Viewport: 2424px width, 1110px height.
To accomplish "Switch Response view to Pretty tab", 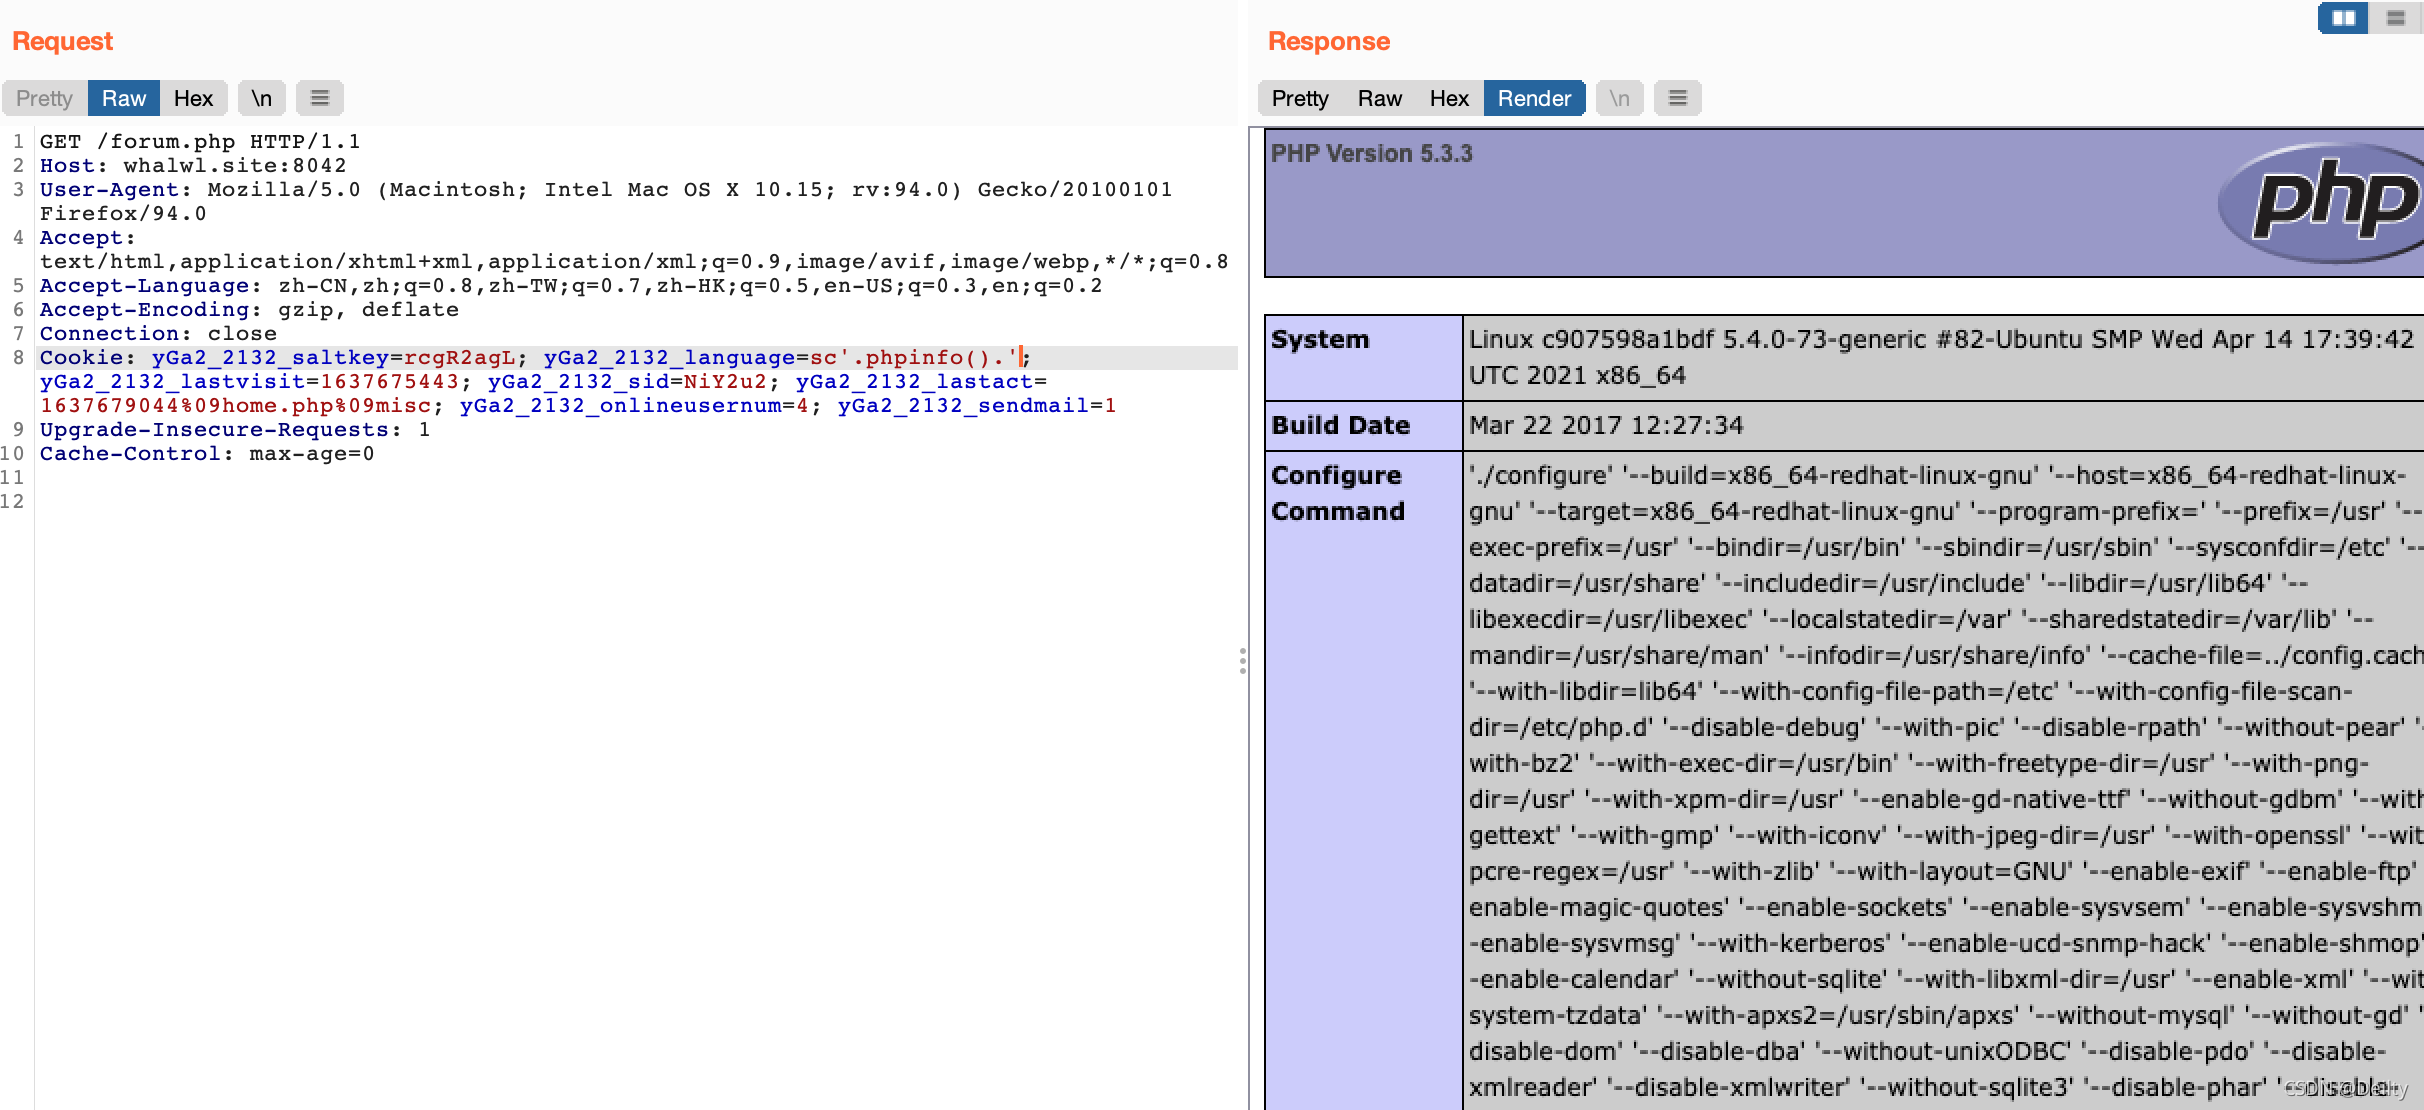I will [1300, 98].
